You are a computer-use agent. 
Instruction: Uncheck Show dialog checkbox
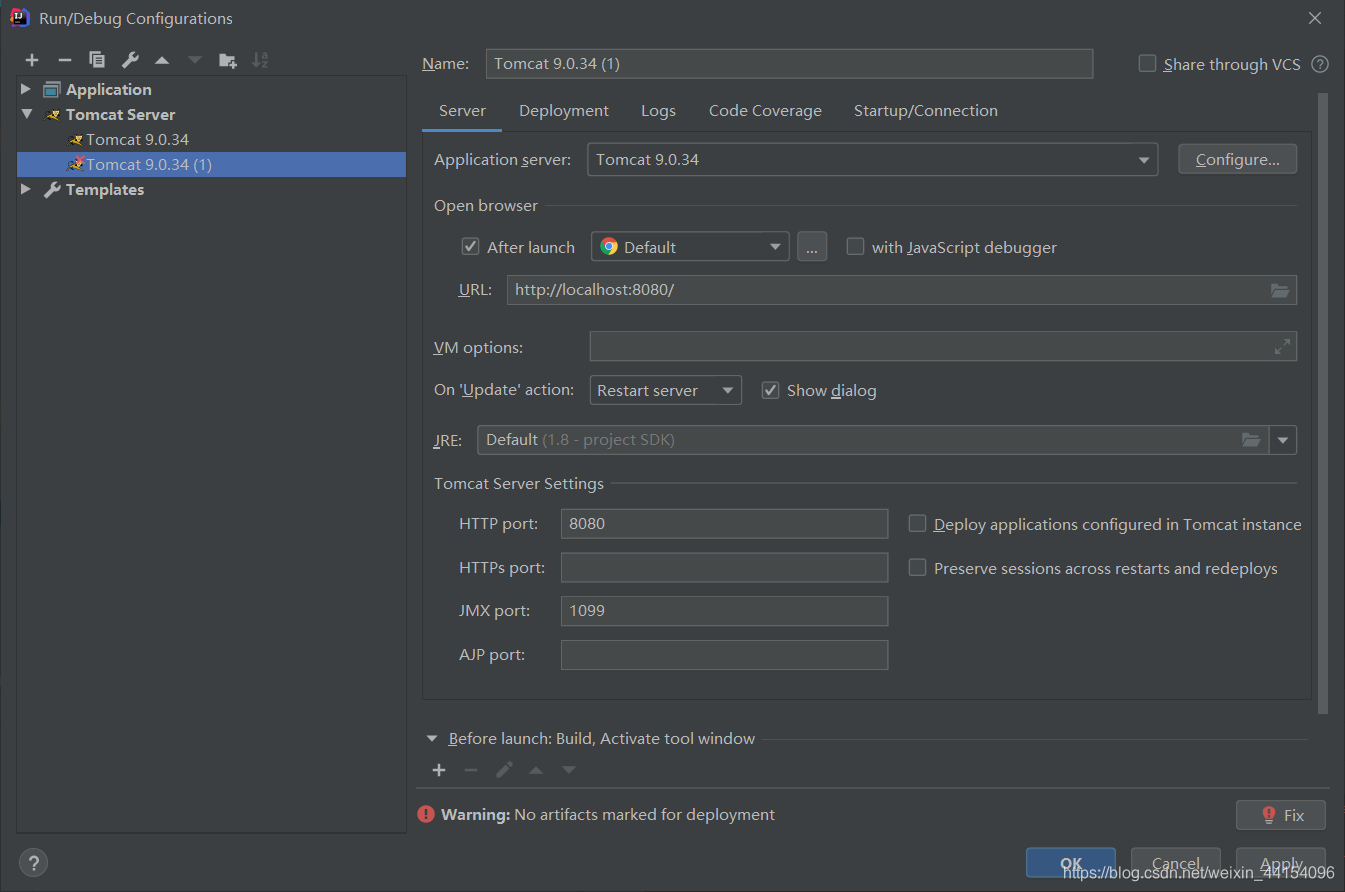point(770,390)
